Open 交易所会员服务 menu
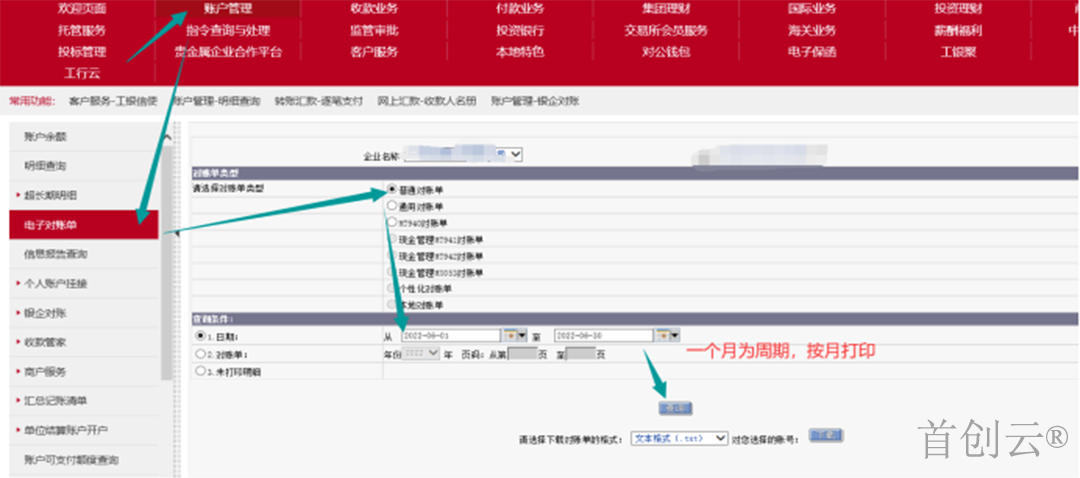 pos(666,30)
